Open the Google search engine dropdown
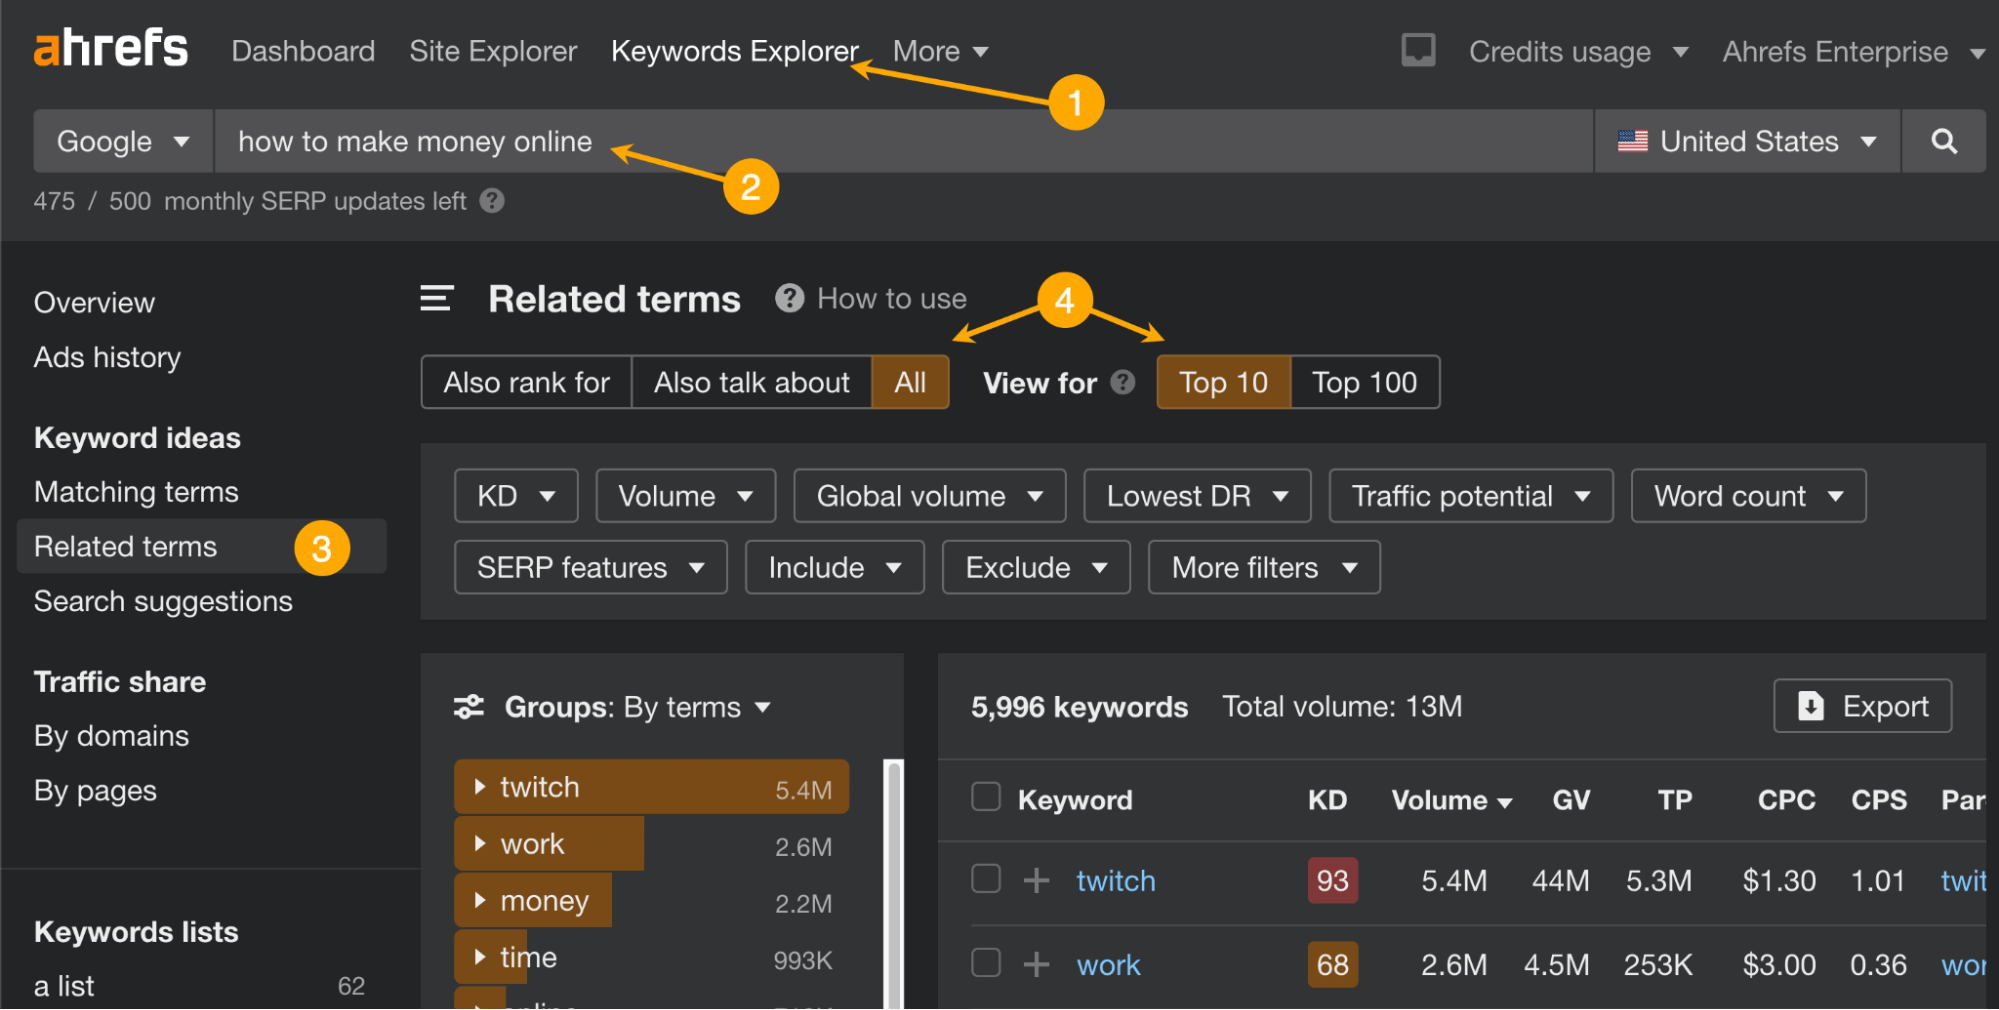Screen dimensions: 1999x1010 point(122,141)
